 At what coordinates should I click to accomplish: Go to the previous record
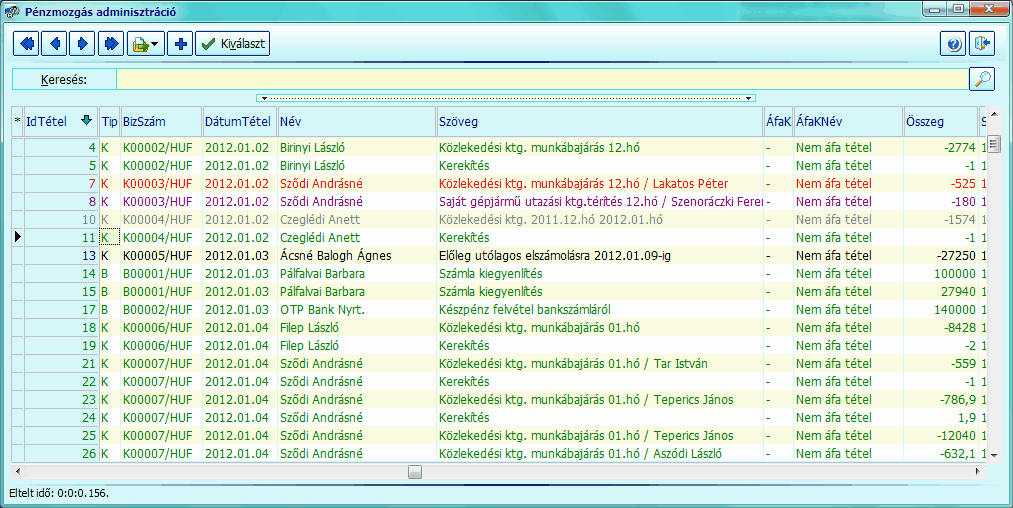[x=54, y=44]
